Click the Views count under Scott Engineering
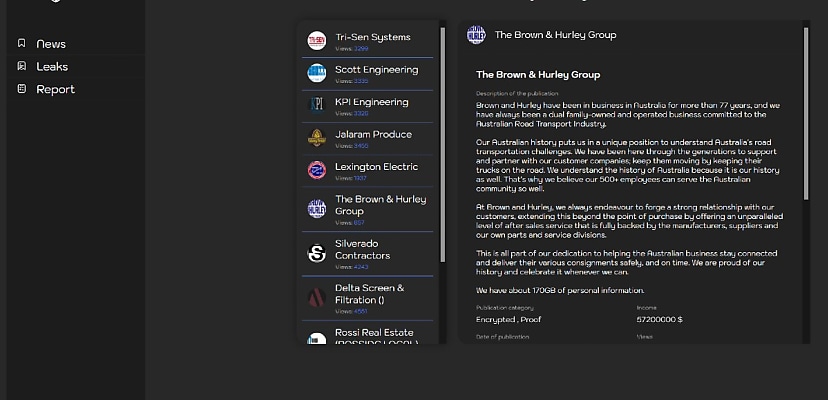The height and width of the screenshot is (400, 828). click(361, 81)
